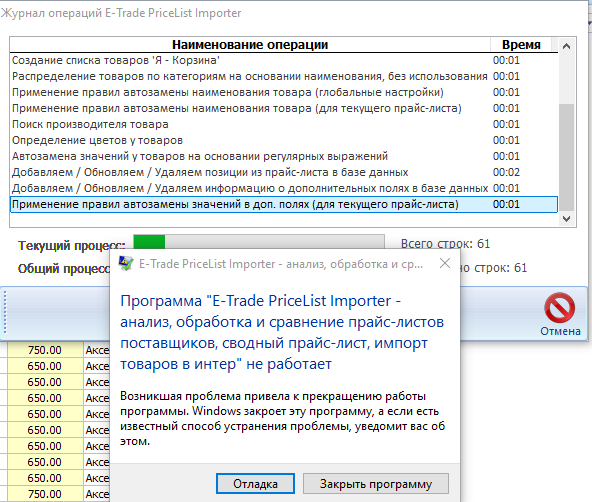Select highlighted row Применение правил автозамены значений в доп. полях

tap(284, 204)
